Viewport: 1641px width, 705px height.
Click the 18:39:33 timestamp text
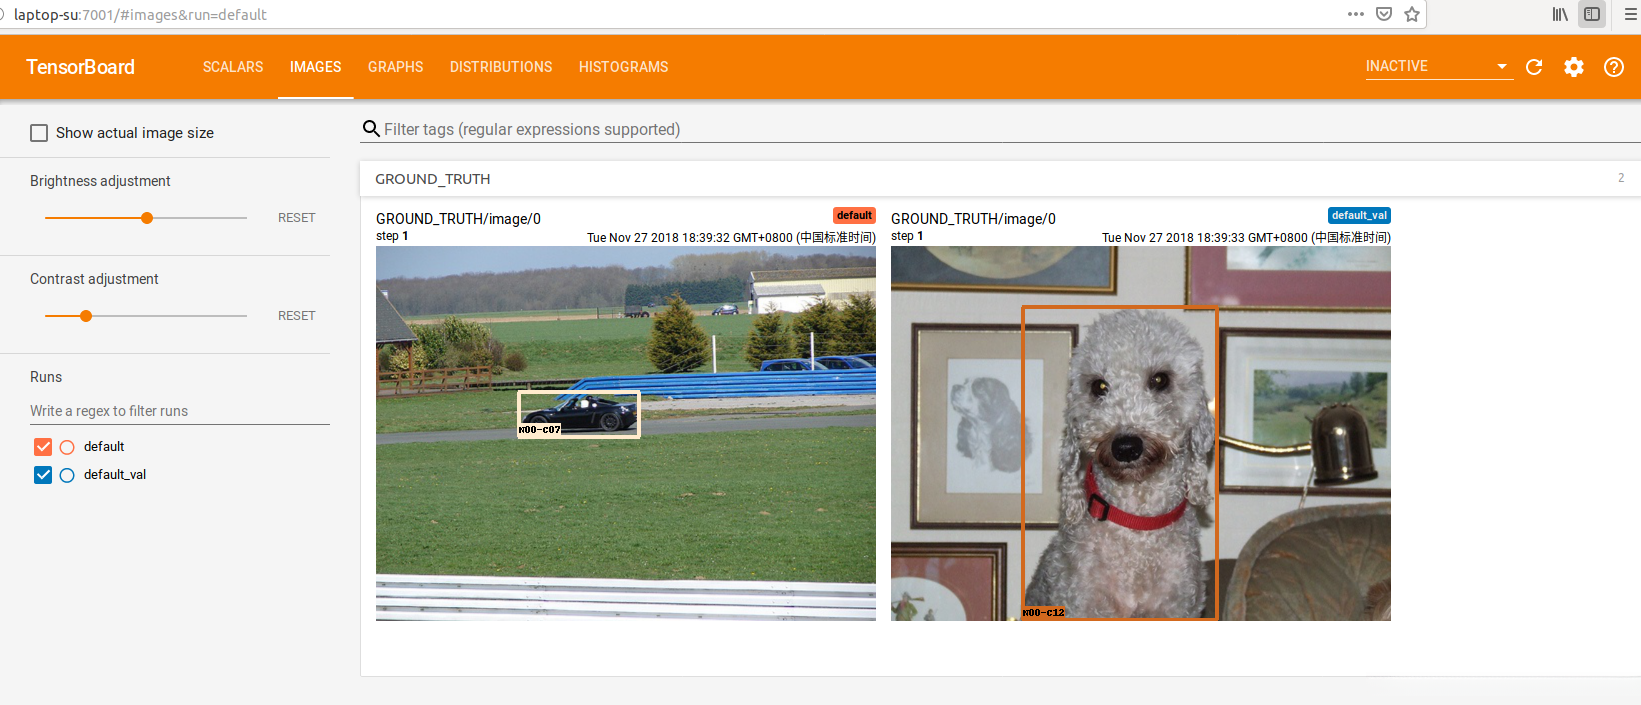point(1246,238)
